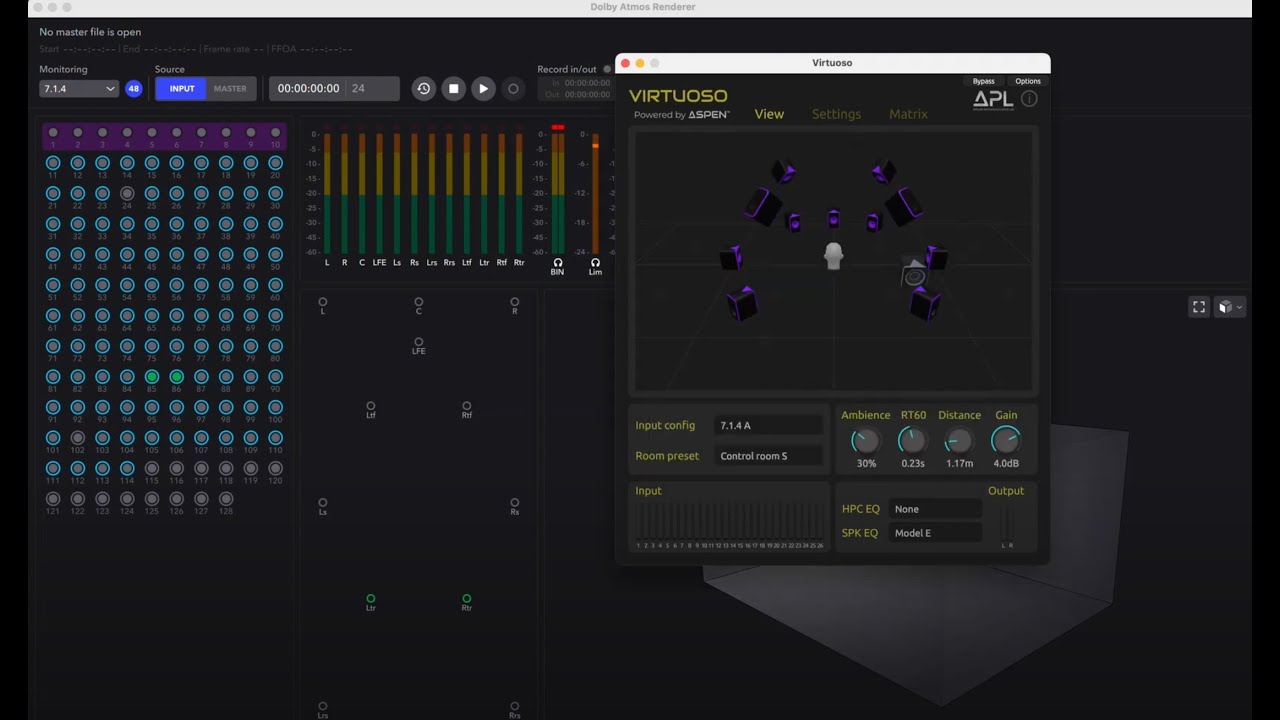Click the blue 48 sample rate badge
The width and height of the screenshot is (1280, 720).
134,89
